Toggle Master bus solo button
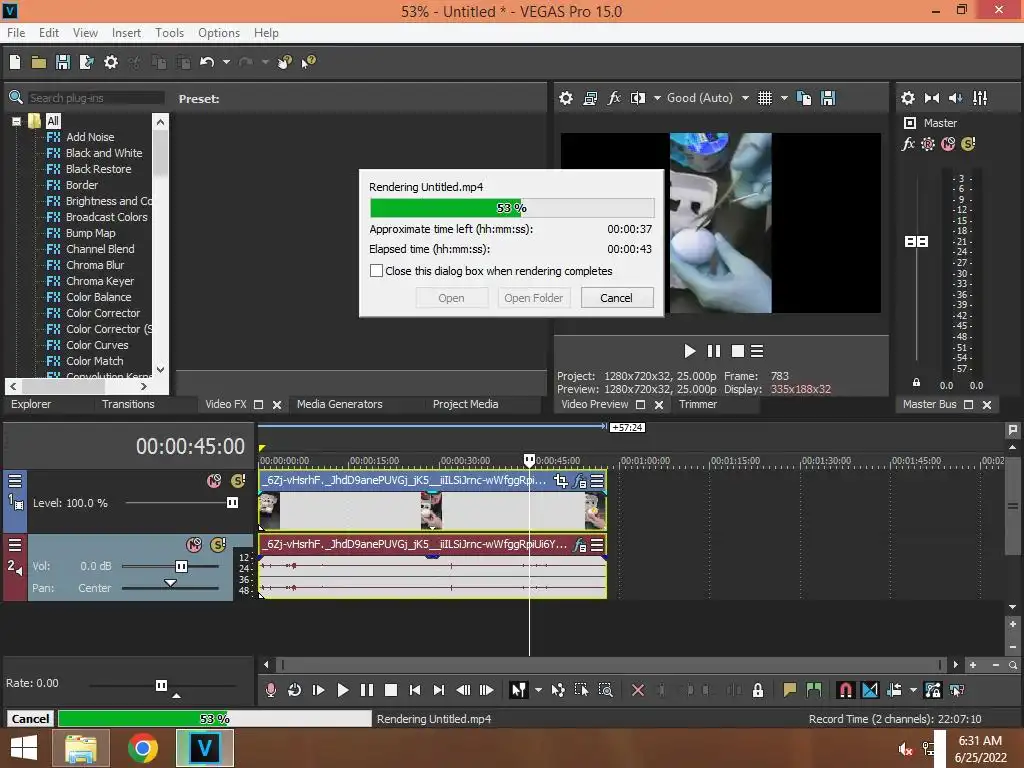Screen dimensions: 1024x768 [x=968, y=144]
